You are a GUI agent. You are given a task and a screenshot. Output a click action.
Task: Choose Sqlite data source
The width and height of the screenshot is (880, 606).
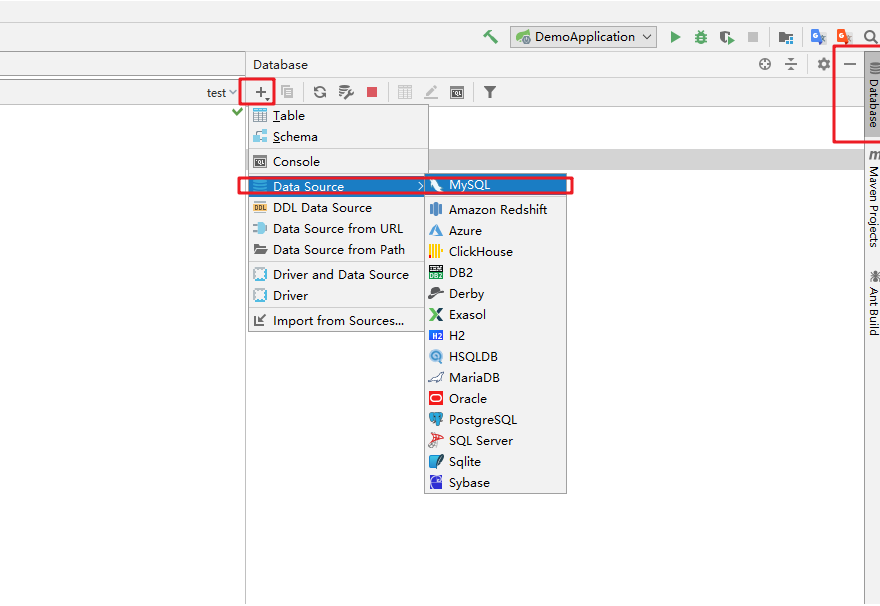pyautogui.click(x=496, y=462)
